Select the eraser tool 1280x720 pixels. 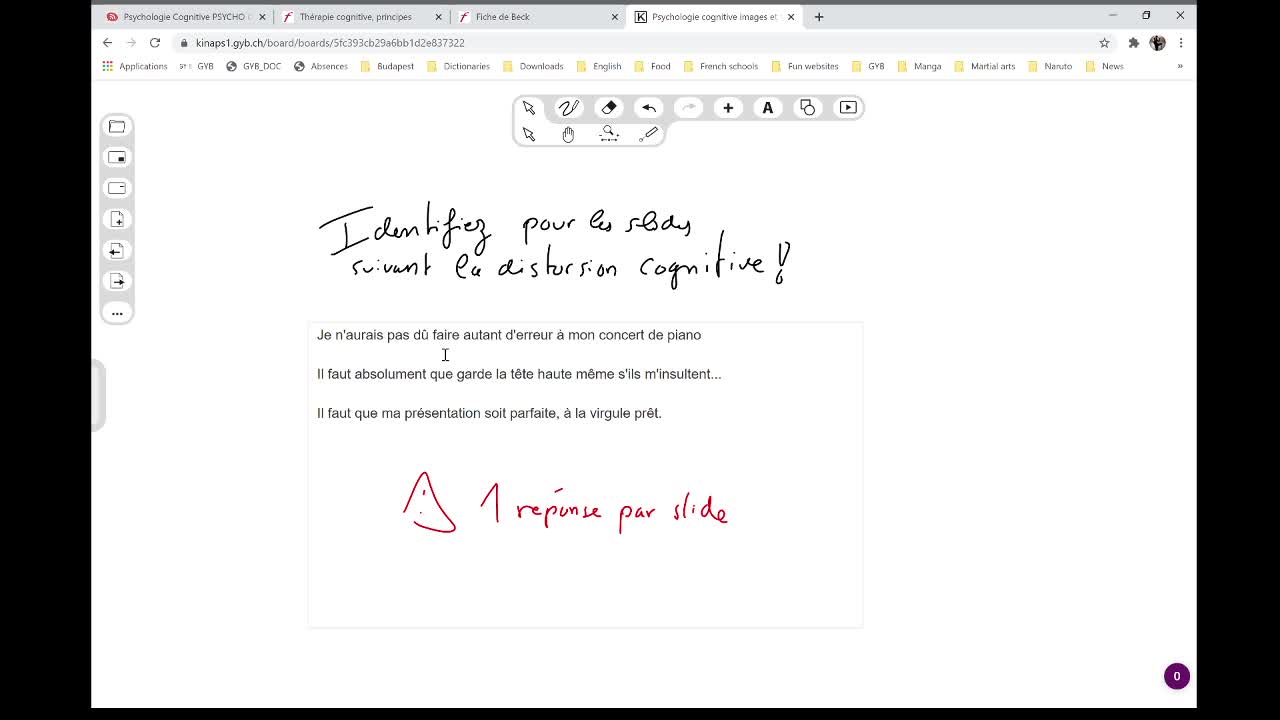pyautogui.click(x=609, y=108)
